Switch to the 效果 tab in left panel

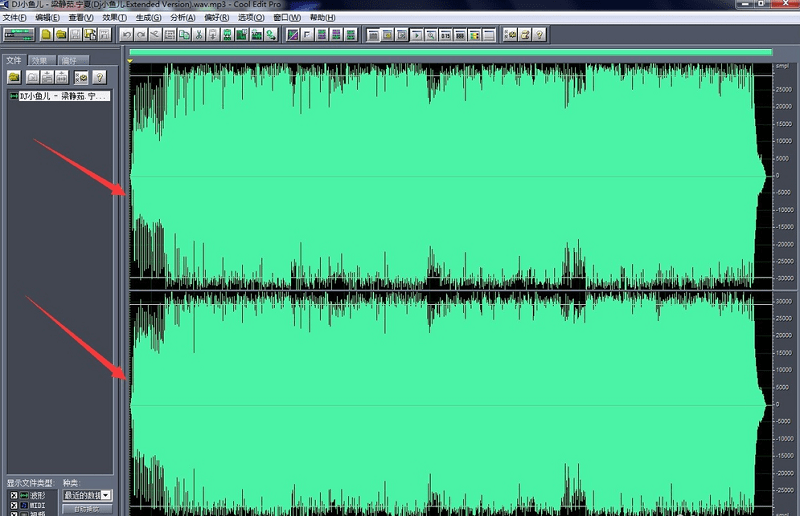coord(39,61)
